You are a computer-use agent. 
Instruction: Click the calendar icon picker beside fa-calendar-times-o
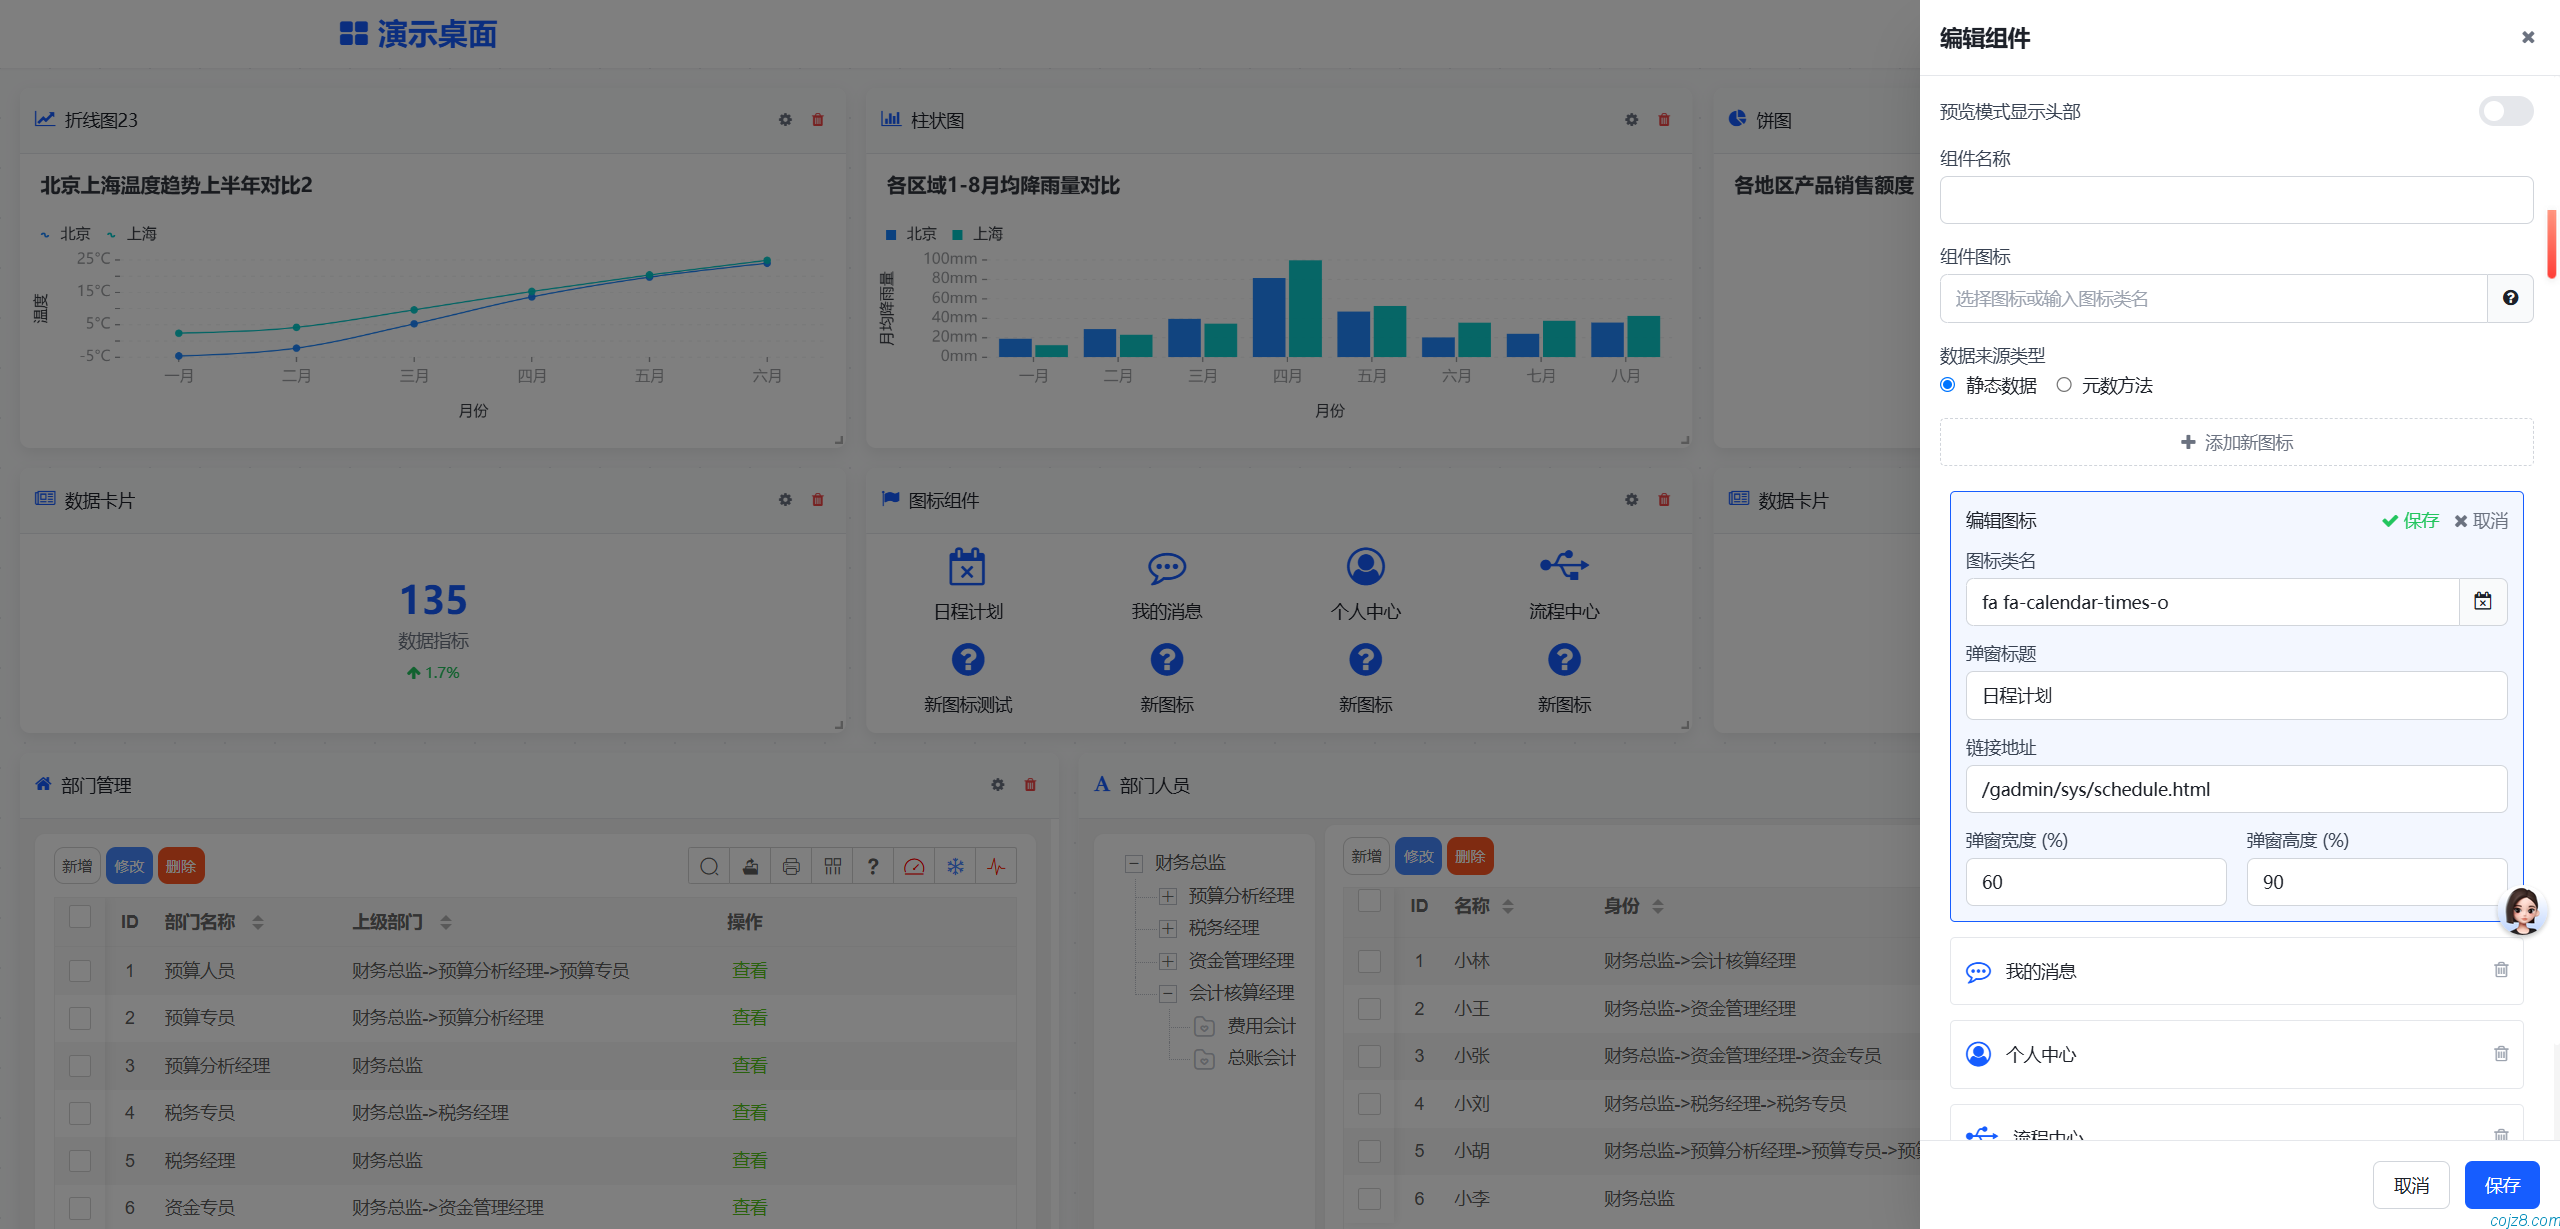[2482, 601]
